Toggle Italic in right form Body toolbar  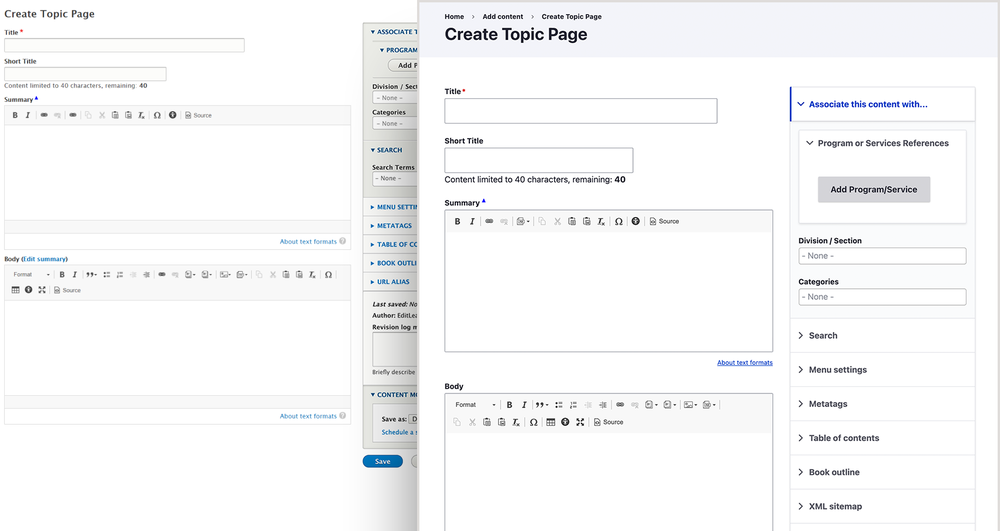(x=524, y=405)
